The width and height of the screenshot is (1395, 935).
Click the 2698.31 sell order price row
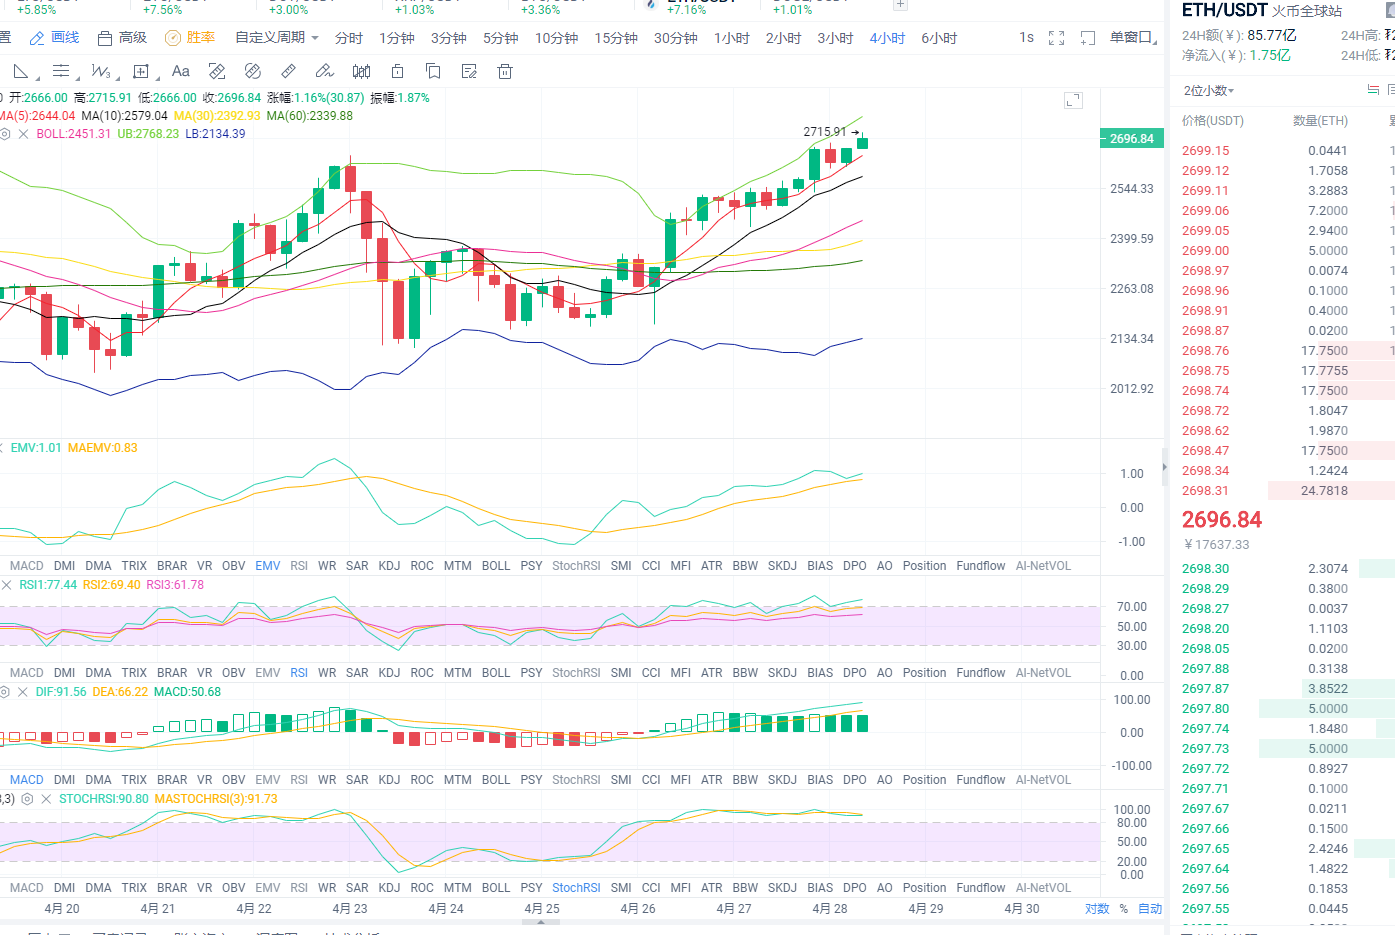tap(1205, 491)
